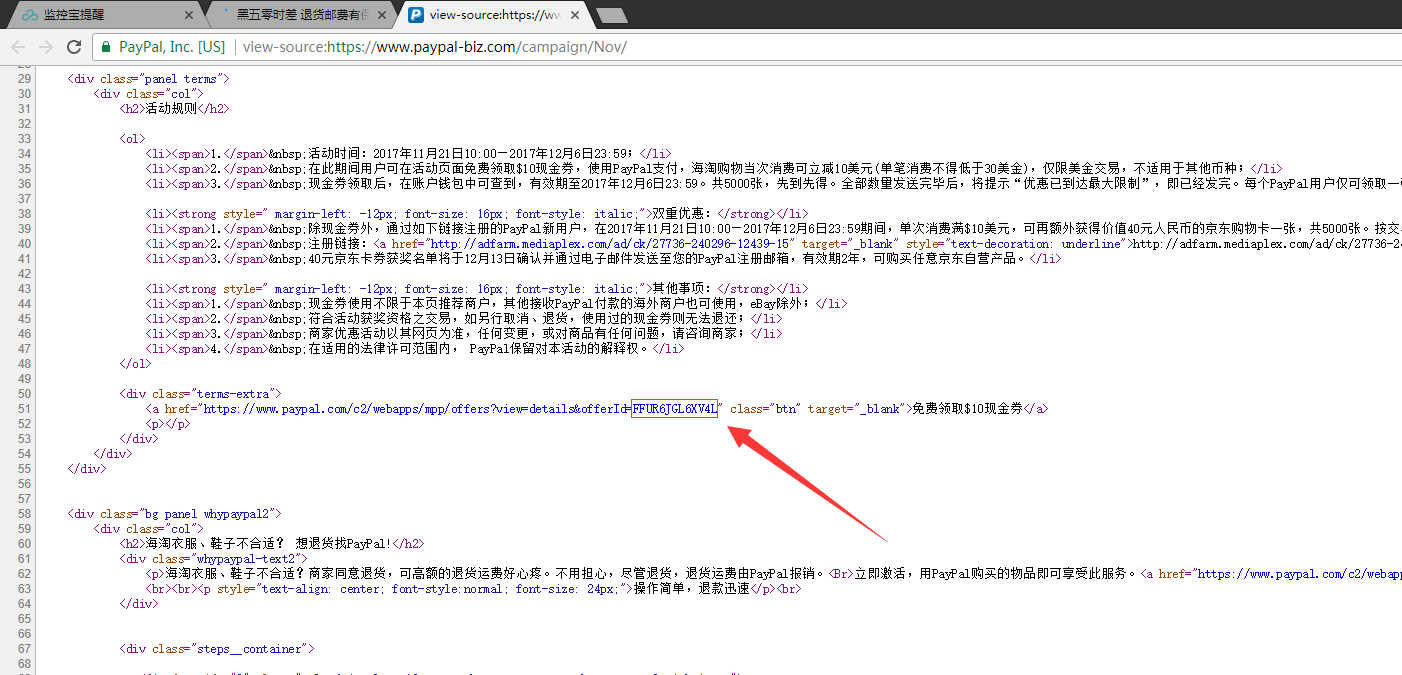Viewport: 1402px width, 675px height.
Task: Click the bg panel whypaypal2 div tag
Action: (x=175, y=514)
